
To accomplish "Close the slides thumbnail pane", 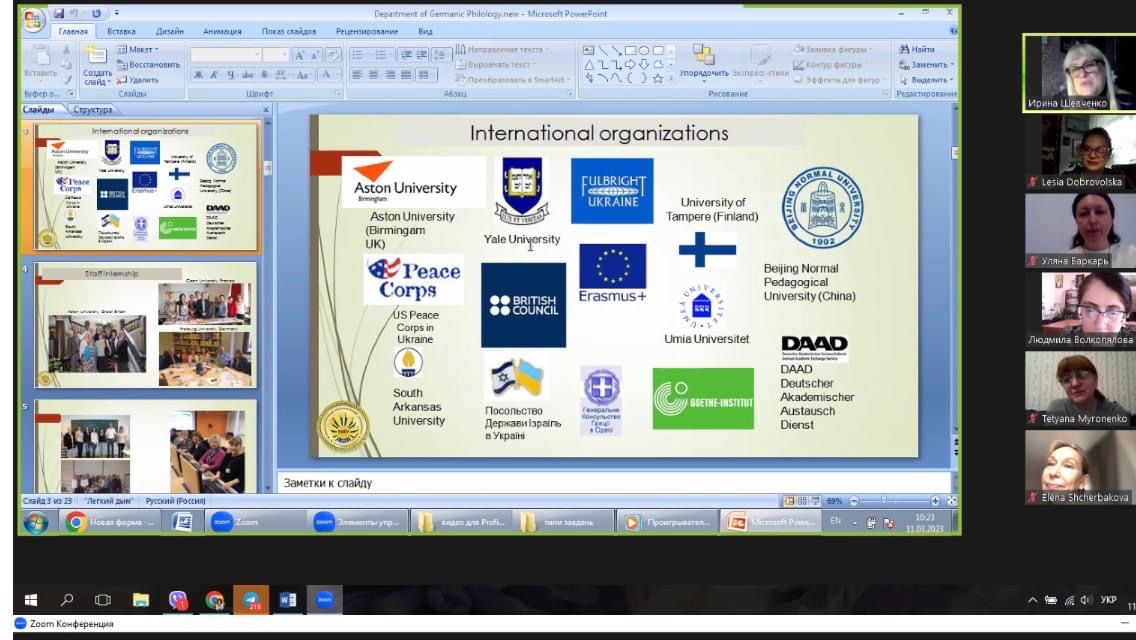I will click(x=266, y=109).
